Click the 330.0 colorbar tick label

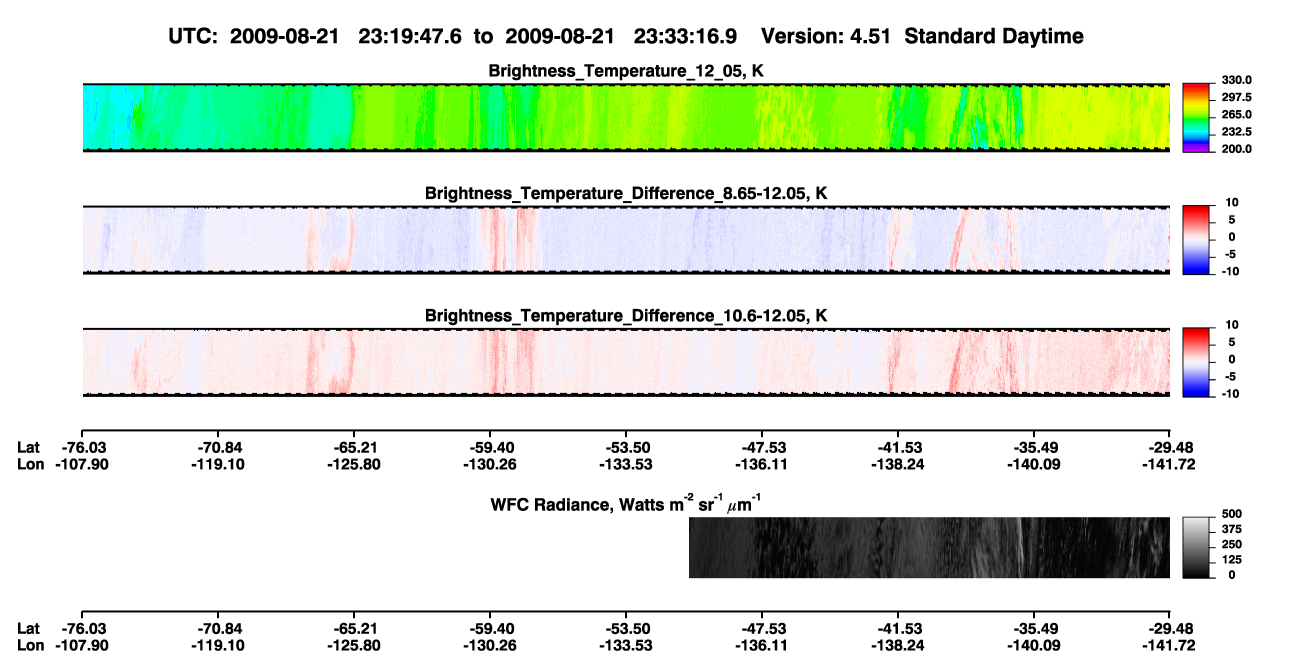pos(1236,80)
